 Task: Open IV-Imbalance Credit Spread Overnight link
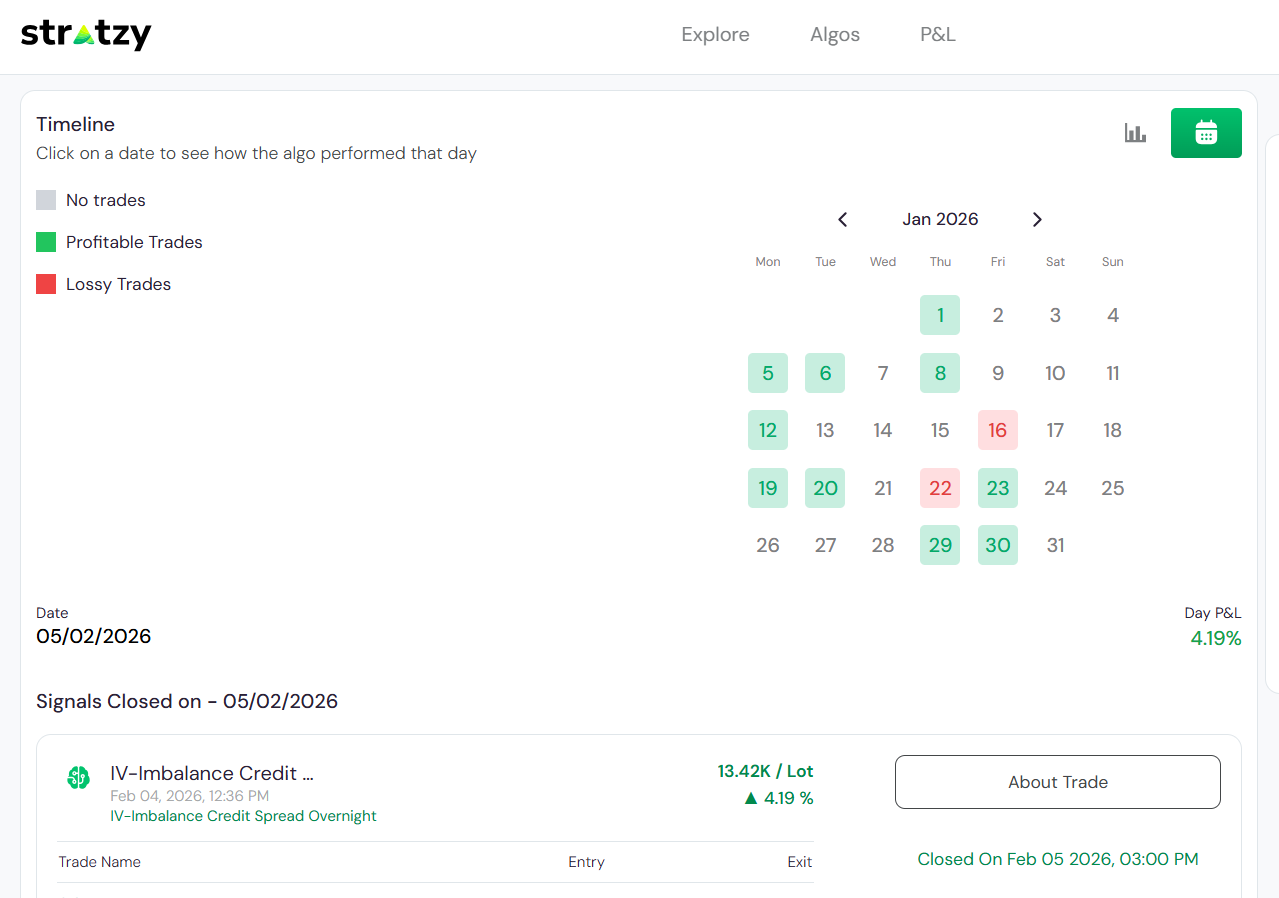[243, 816]
